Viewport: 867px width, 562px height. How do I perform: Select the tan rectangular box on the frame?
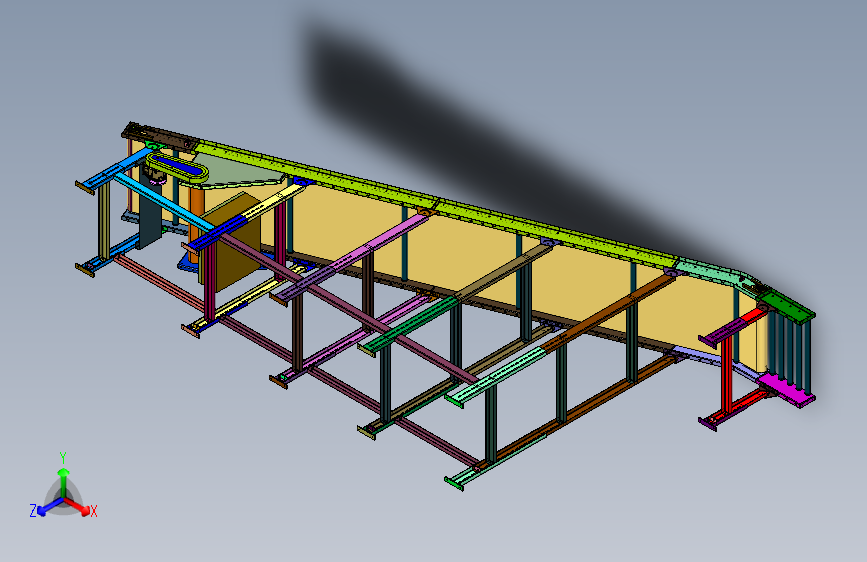point(238,243)
